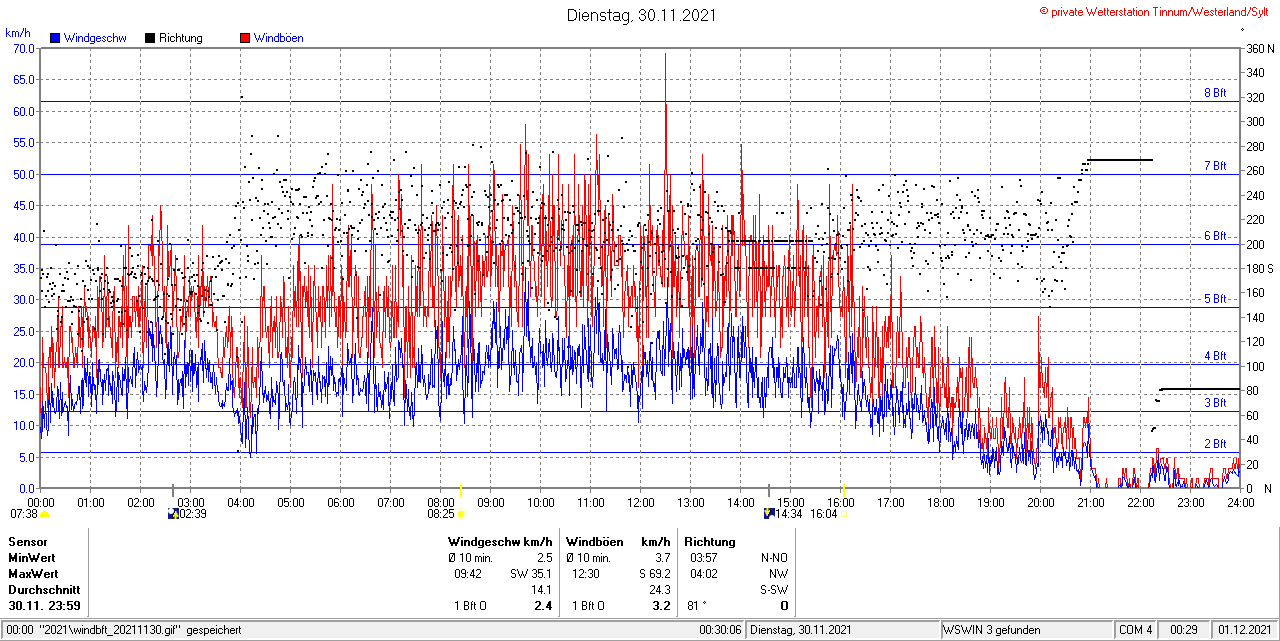Screen dimensions: 1280x641
Task: Click the 7 Bft threshold label
Action: [1214, 166]
